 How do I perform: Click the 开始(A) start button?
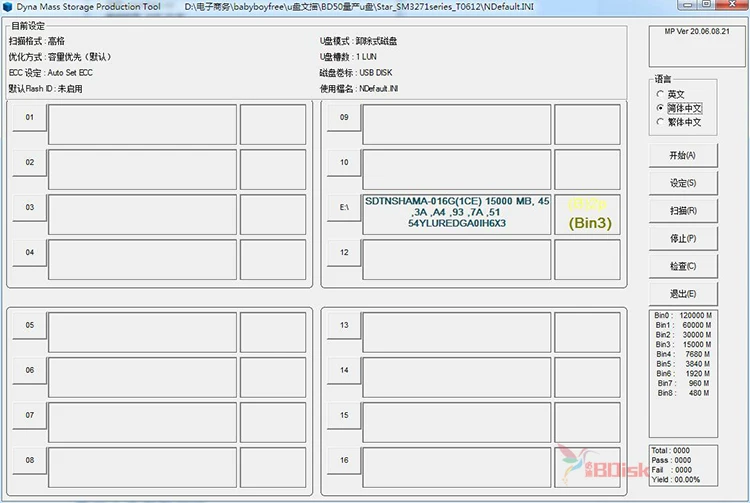coord(683,155)
